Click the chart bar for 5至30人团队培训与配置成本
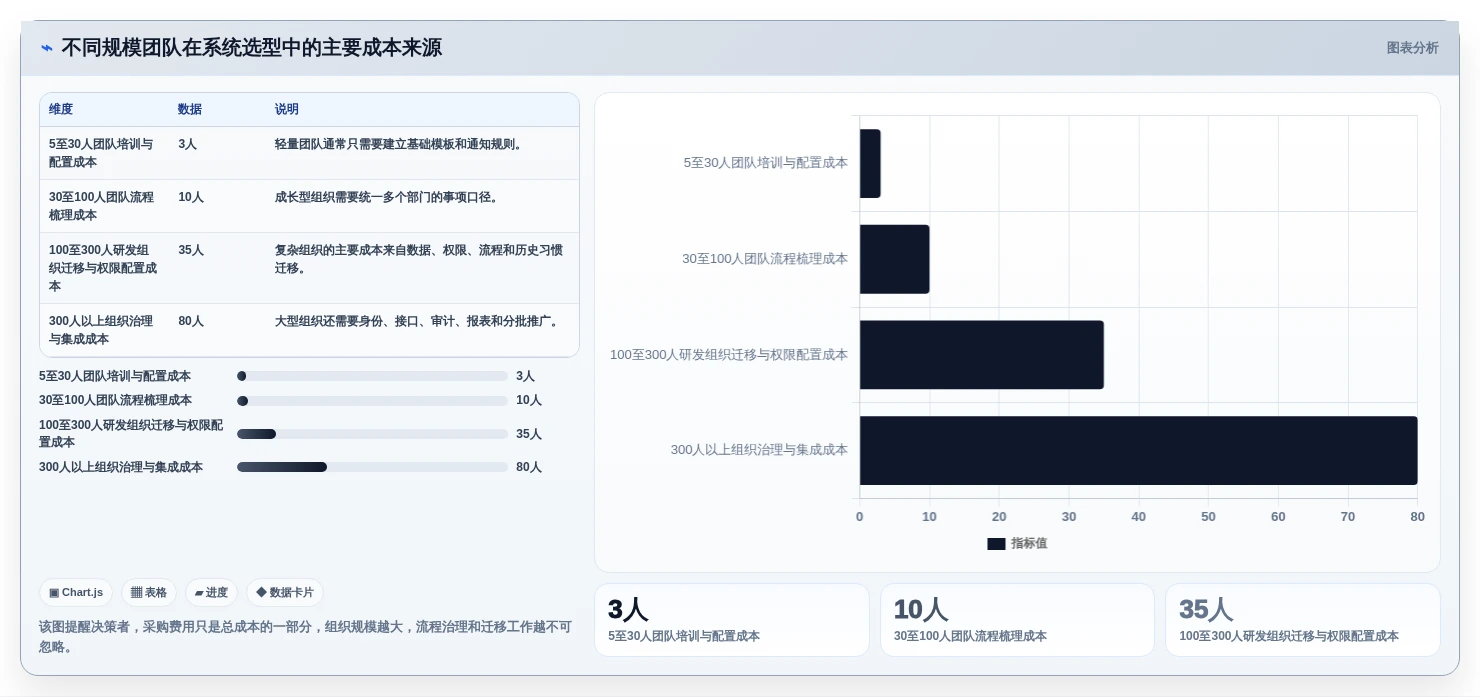The height and width of the screenshot is (697, 1480). pos(870,163)
